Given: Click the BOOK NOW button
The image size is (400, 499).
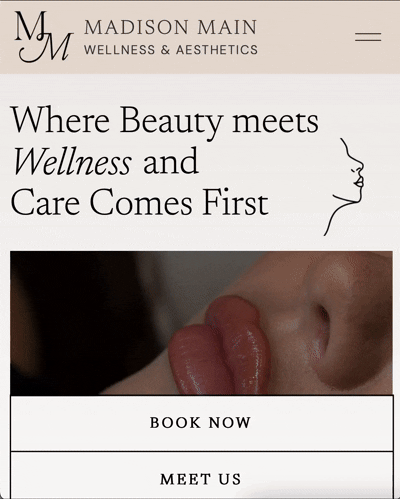Looking at the screenshot, I should [201, 423].
